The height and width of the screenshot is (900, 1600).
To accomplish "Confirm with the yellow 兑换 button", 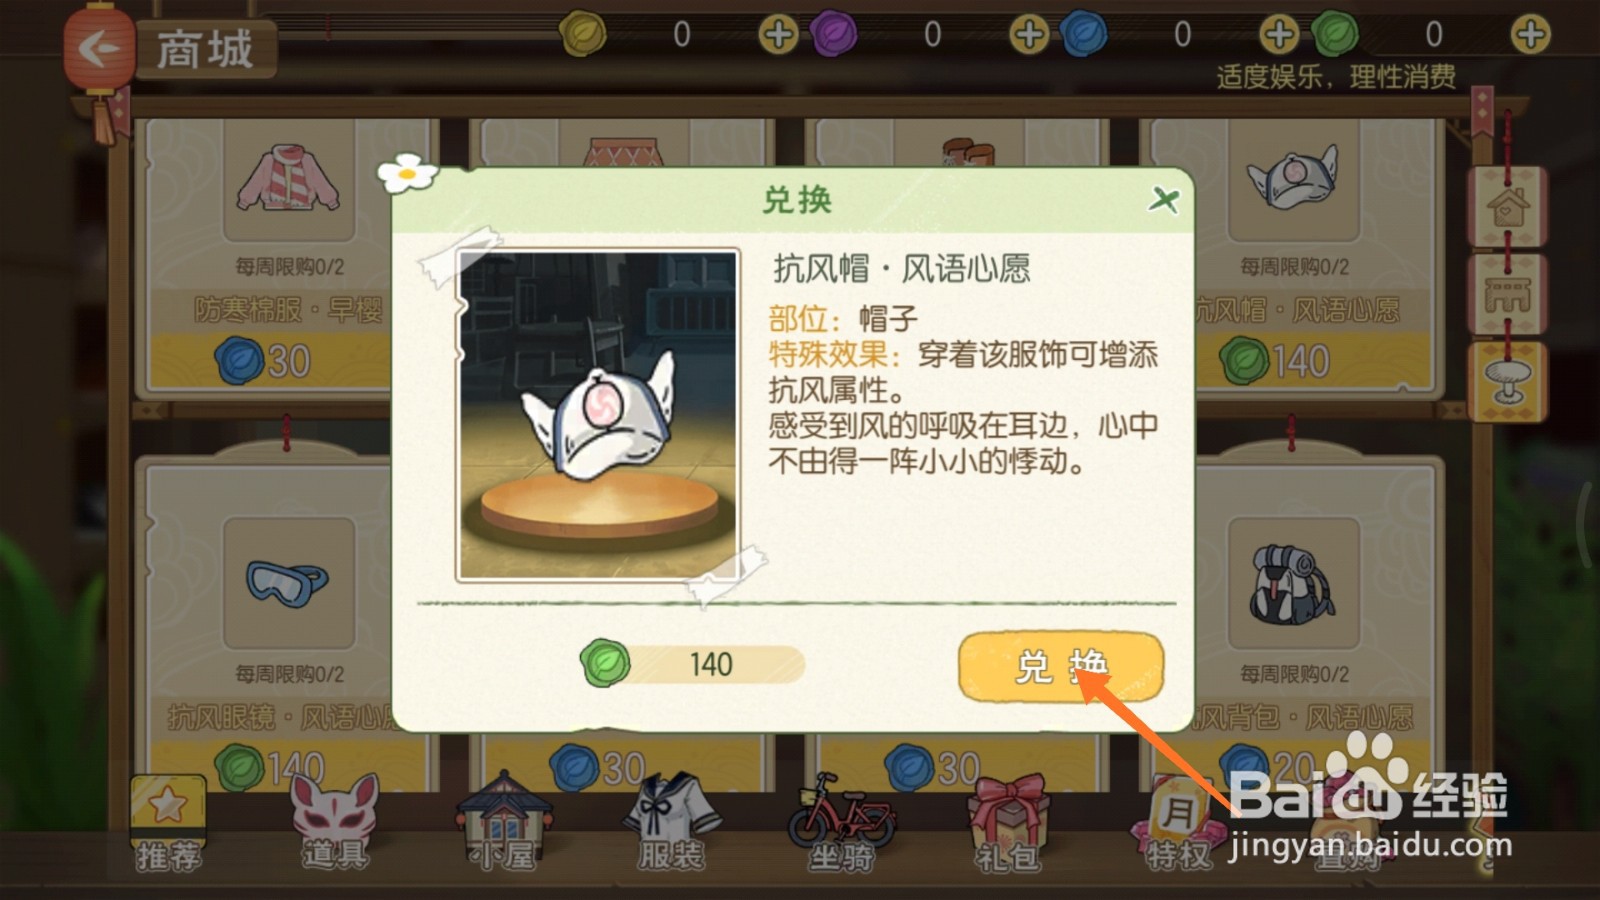I will pyautogui.click(x=1061, y=666).
